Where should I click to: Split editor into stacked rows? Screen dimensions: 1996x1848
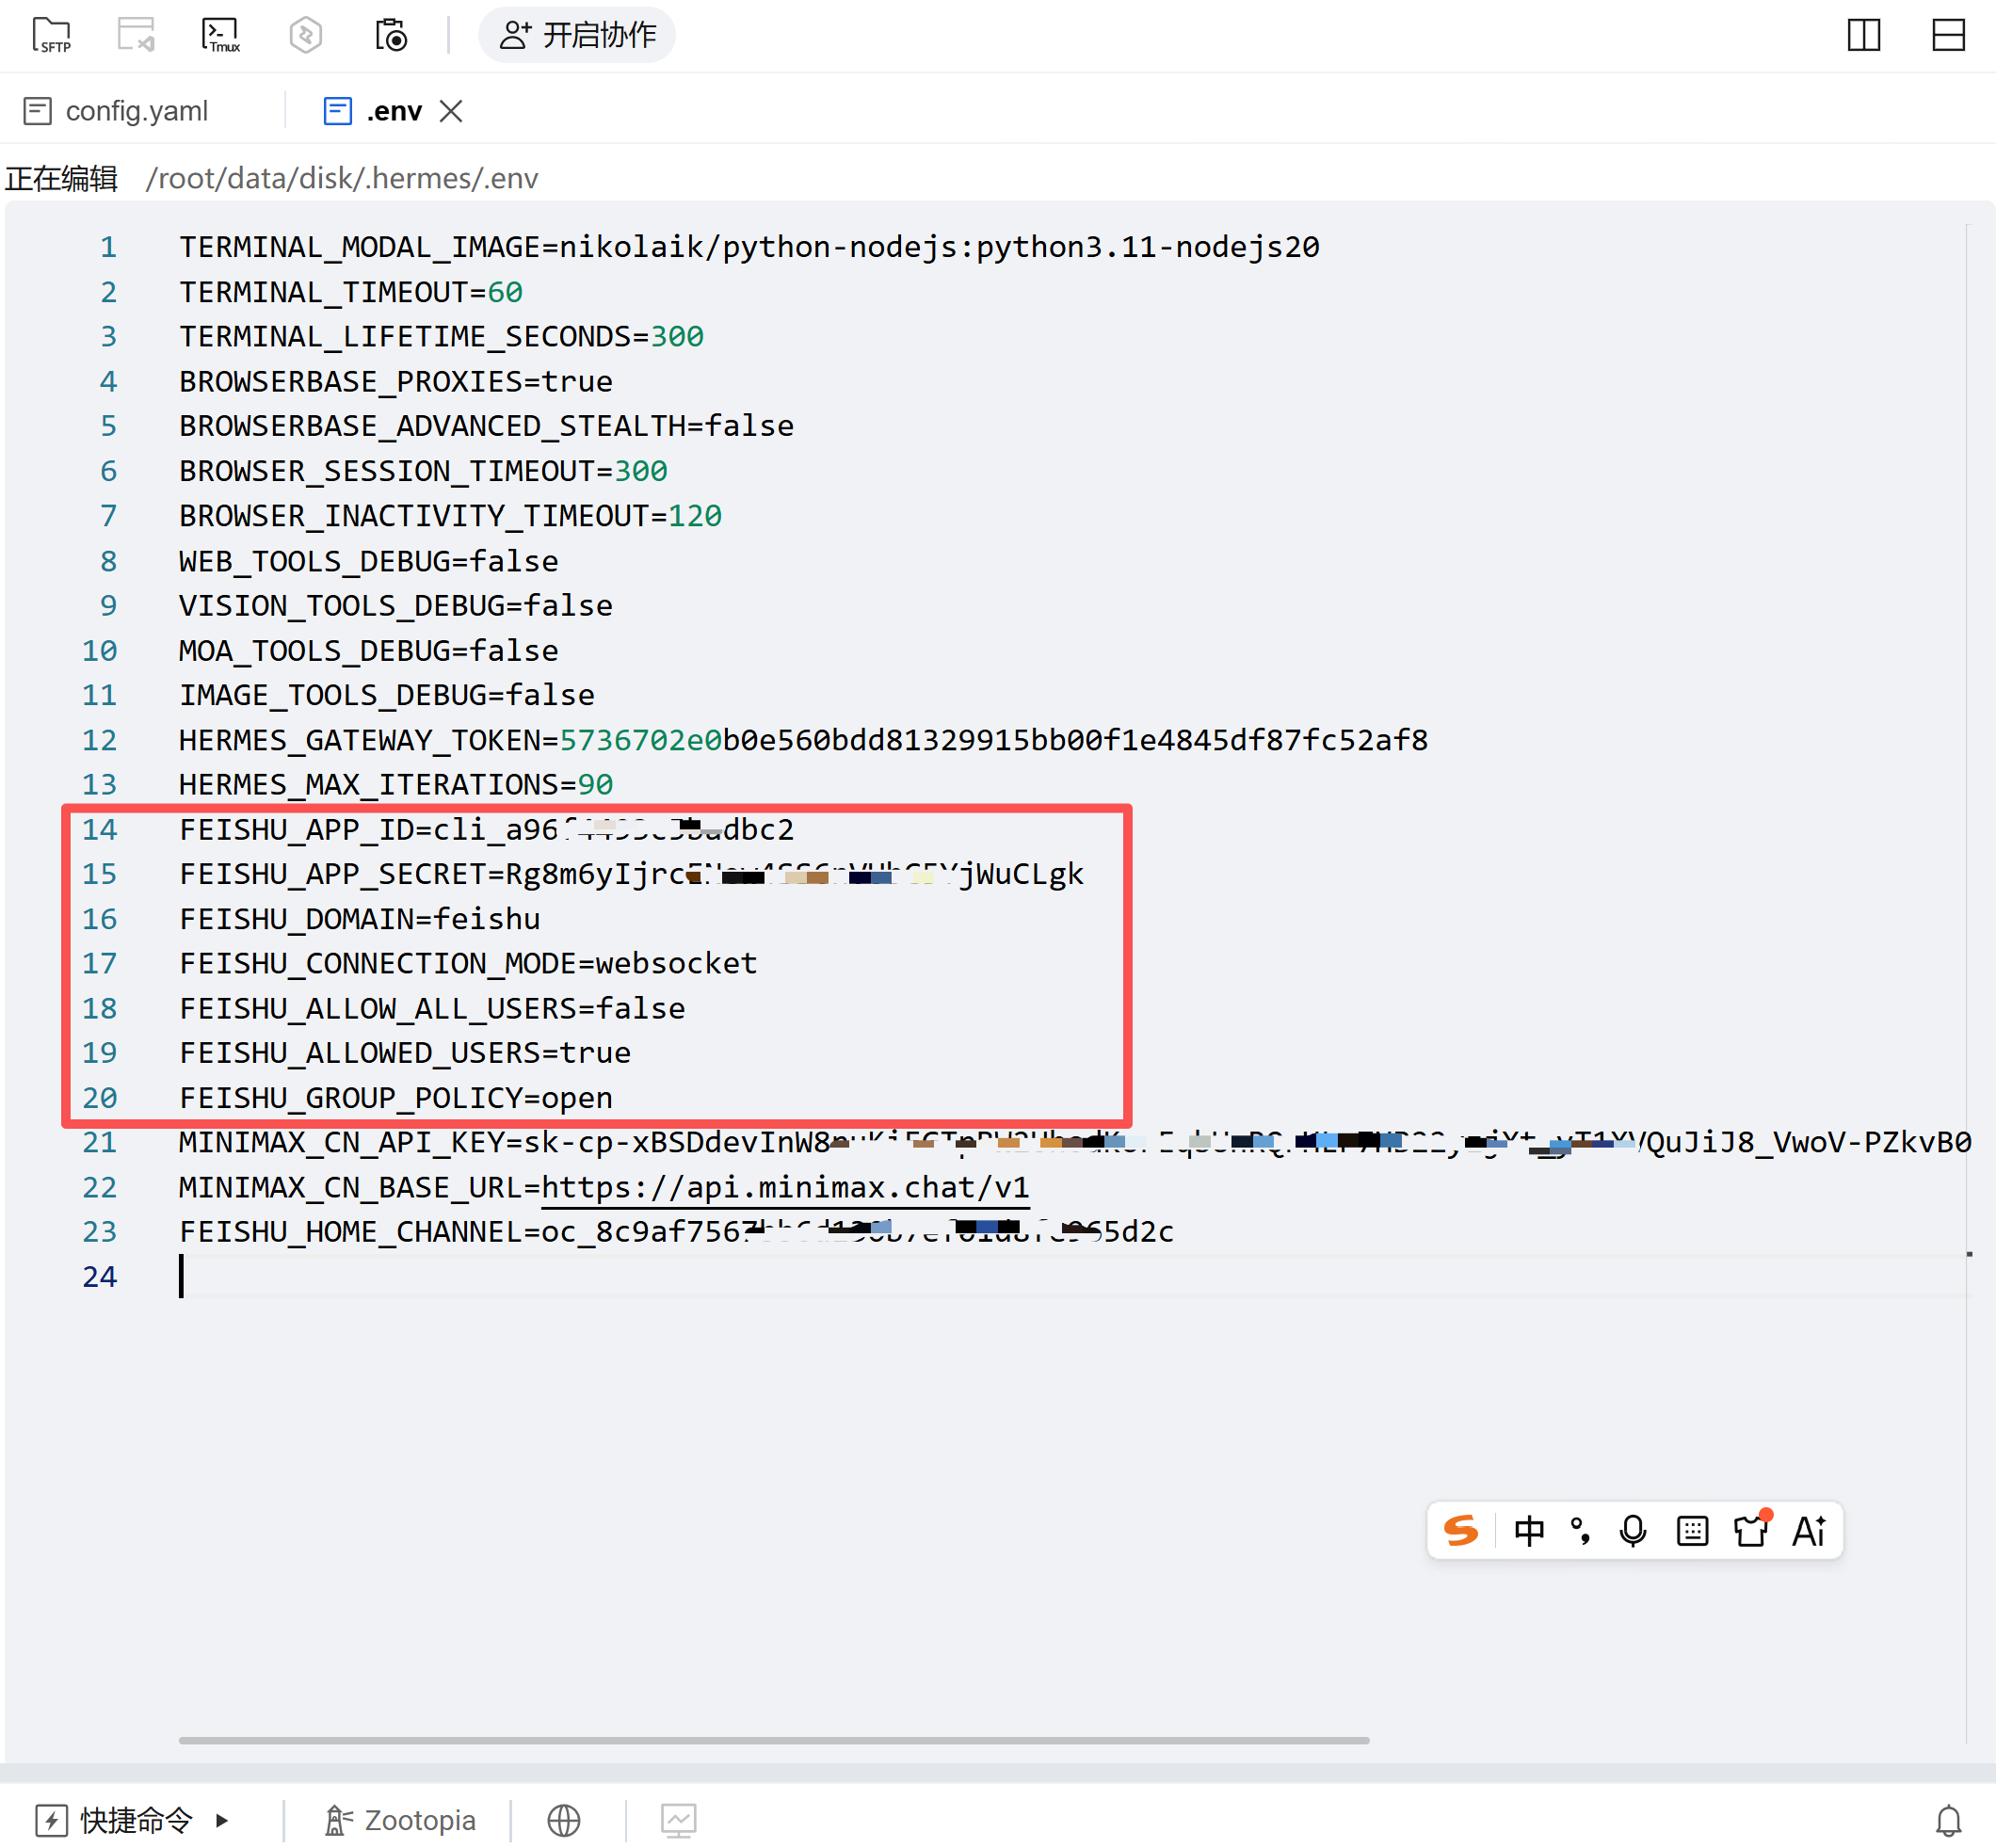pyautogui.click(x=1948, y=35)
